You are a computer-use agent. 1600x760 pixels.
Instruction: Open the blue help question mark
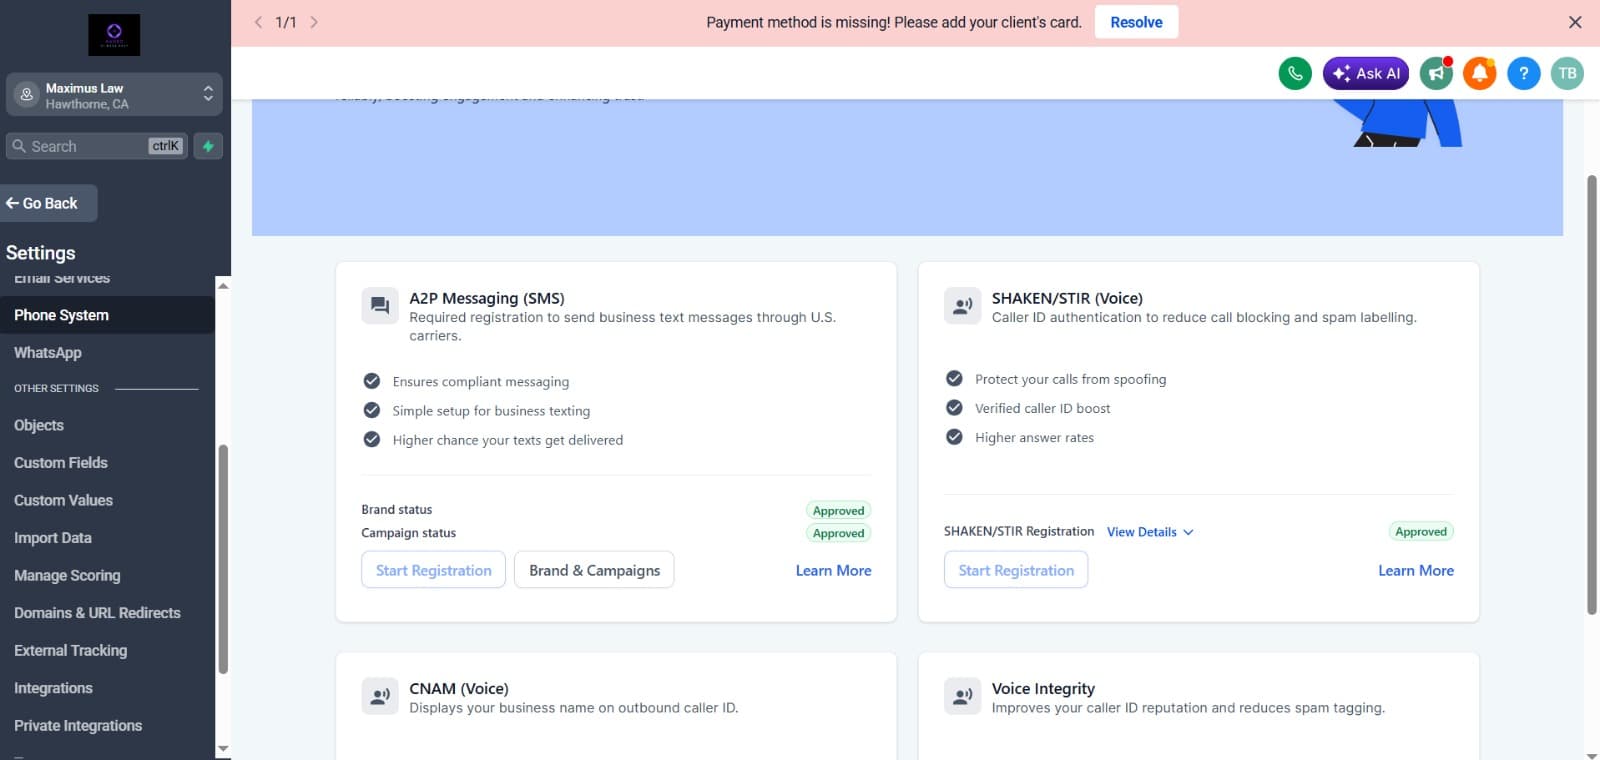pyautogui.click(x=1524, y=73)
